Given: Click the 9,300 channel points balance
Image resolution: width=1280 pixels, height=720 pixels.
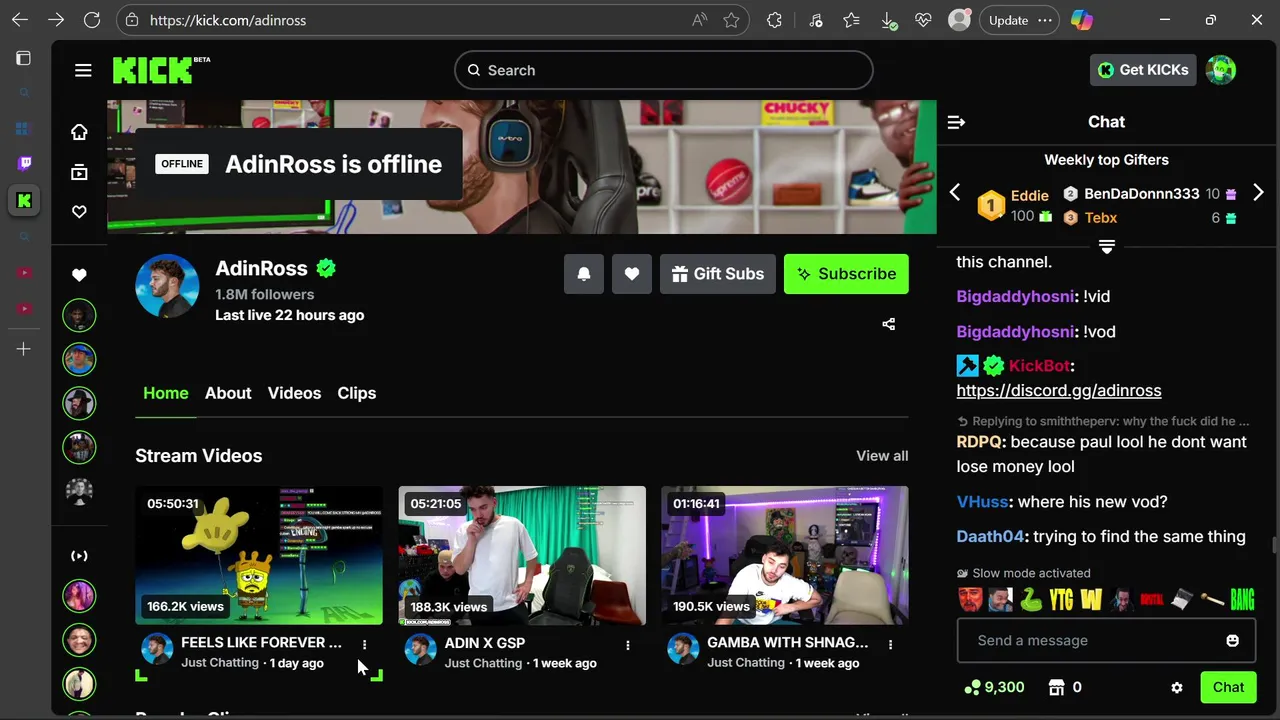Looking at the screenshot, I should pyautogui.click(x=994, y=687).
